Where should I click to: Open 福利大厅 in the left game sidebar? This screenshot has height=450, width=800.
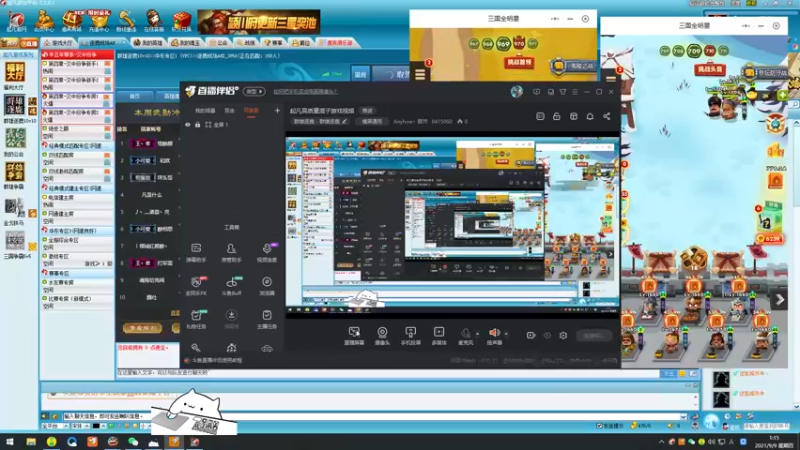(x=14, y=76)
